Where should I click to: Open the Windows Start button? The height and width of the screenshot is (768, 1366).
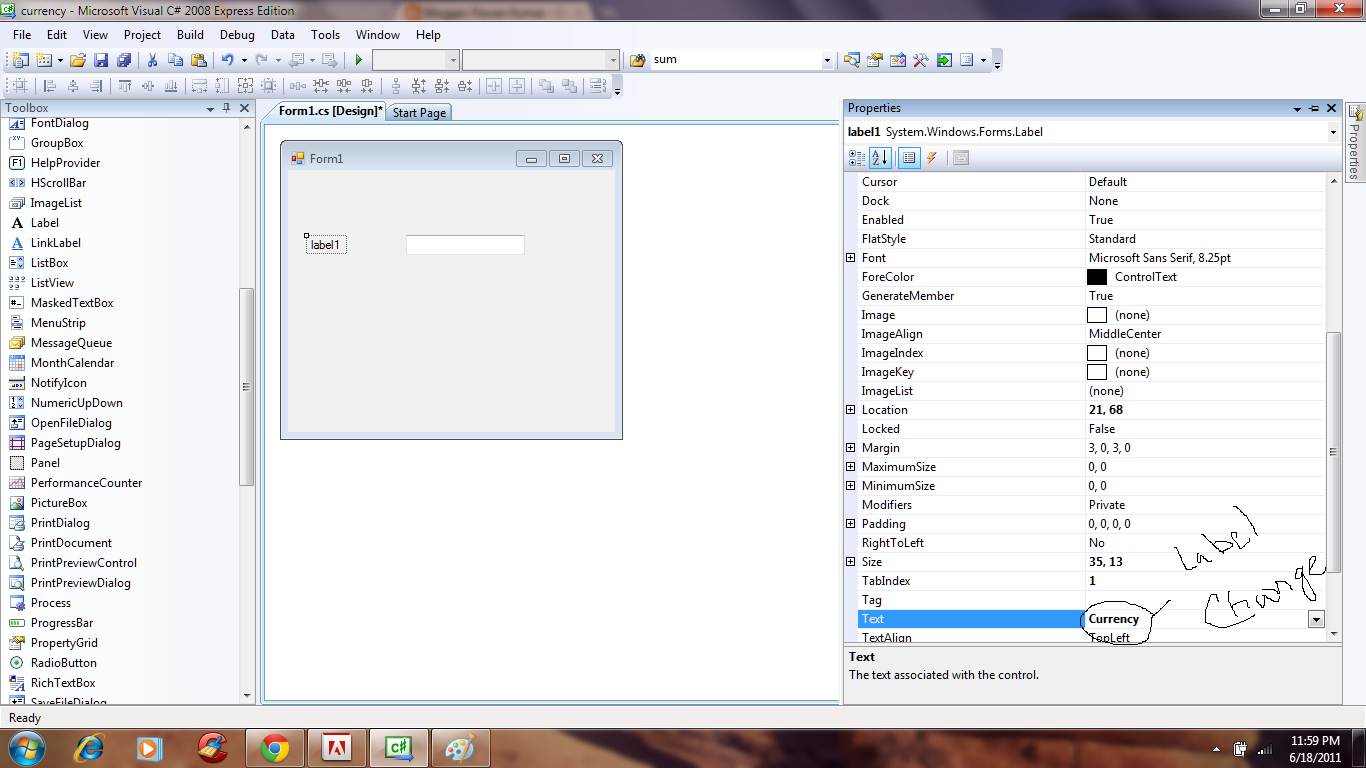pyautogui.click(x=26, y=747)
